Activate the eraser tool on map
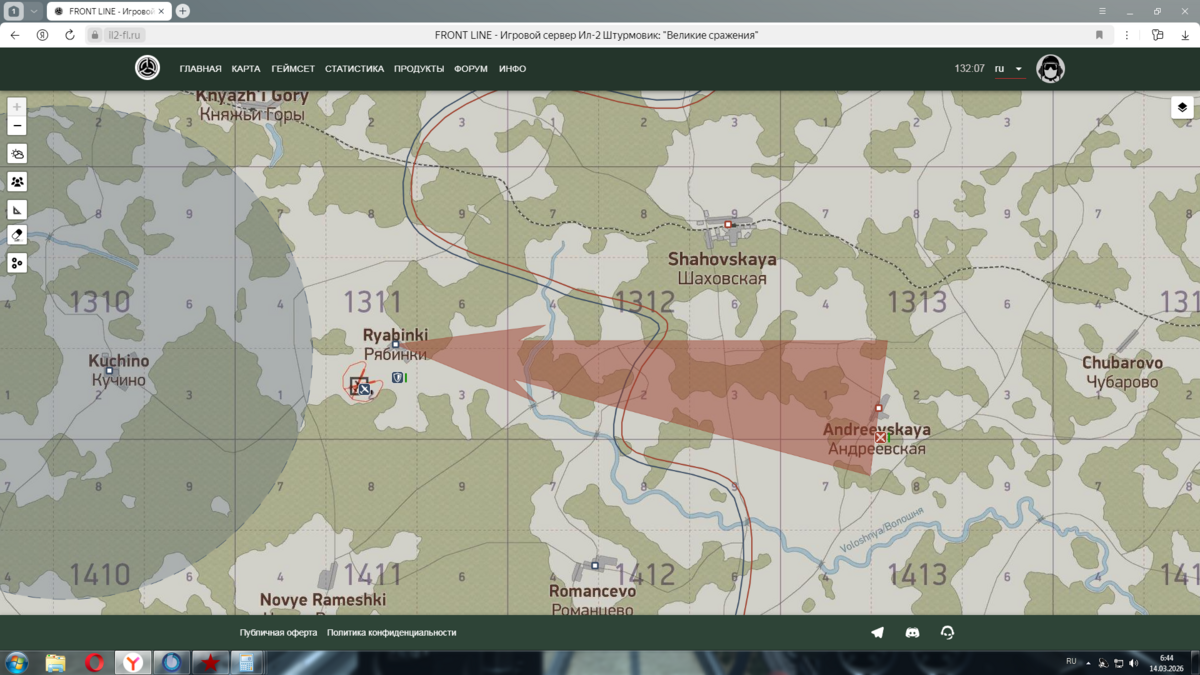Viewport: 1200px width, 675px height. click(x=17, y=235)
